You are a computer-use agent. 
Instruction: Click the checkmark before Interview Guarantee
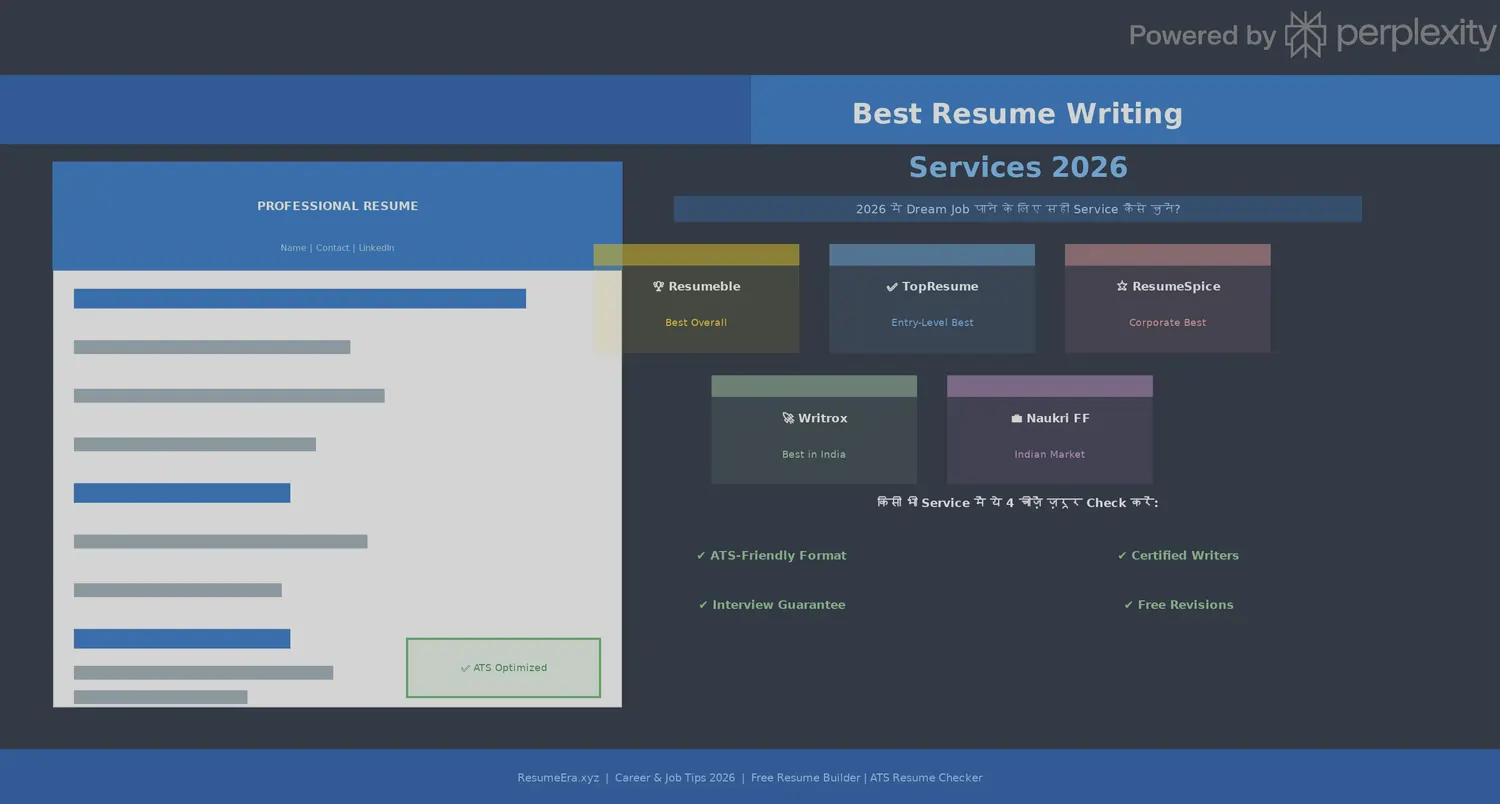[x=702, y=604]
